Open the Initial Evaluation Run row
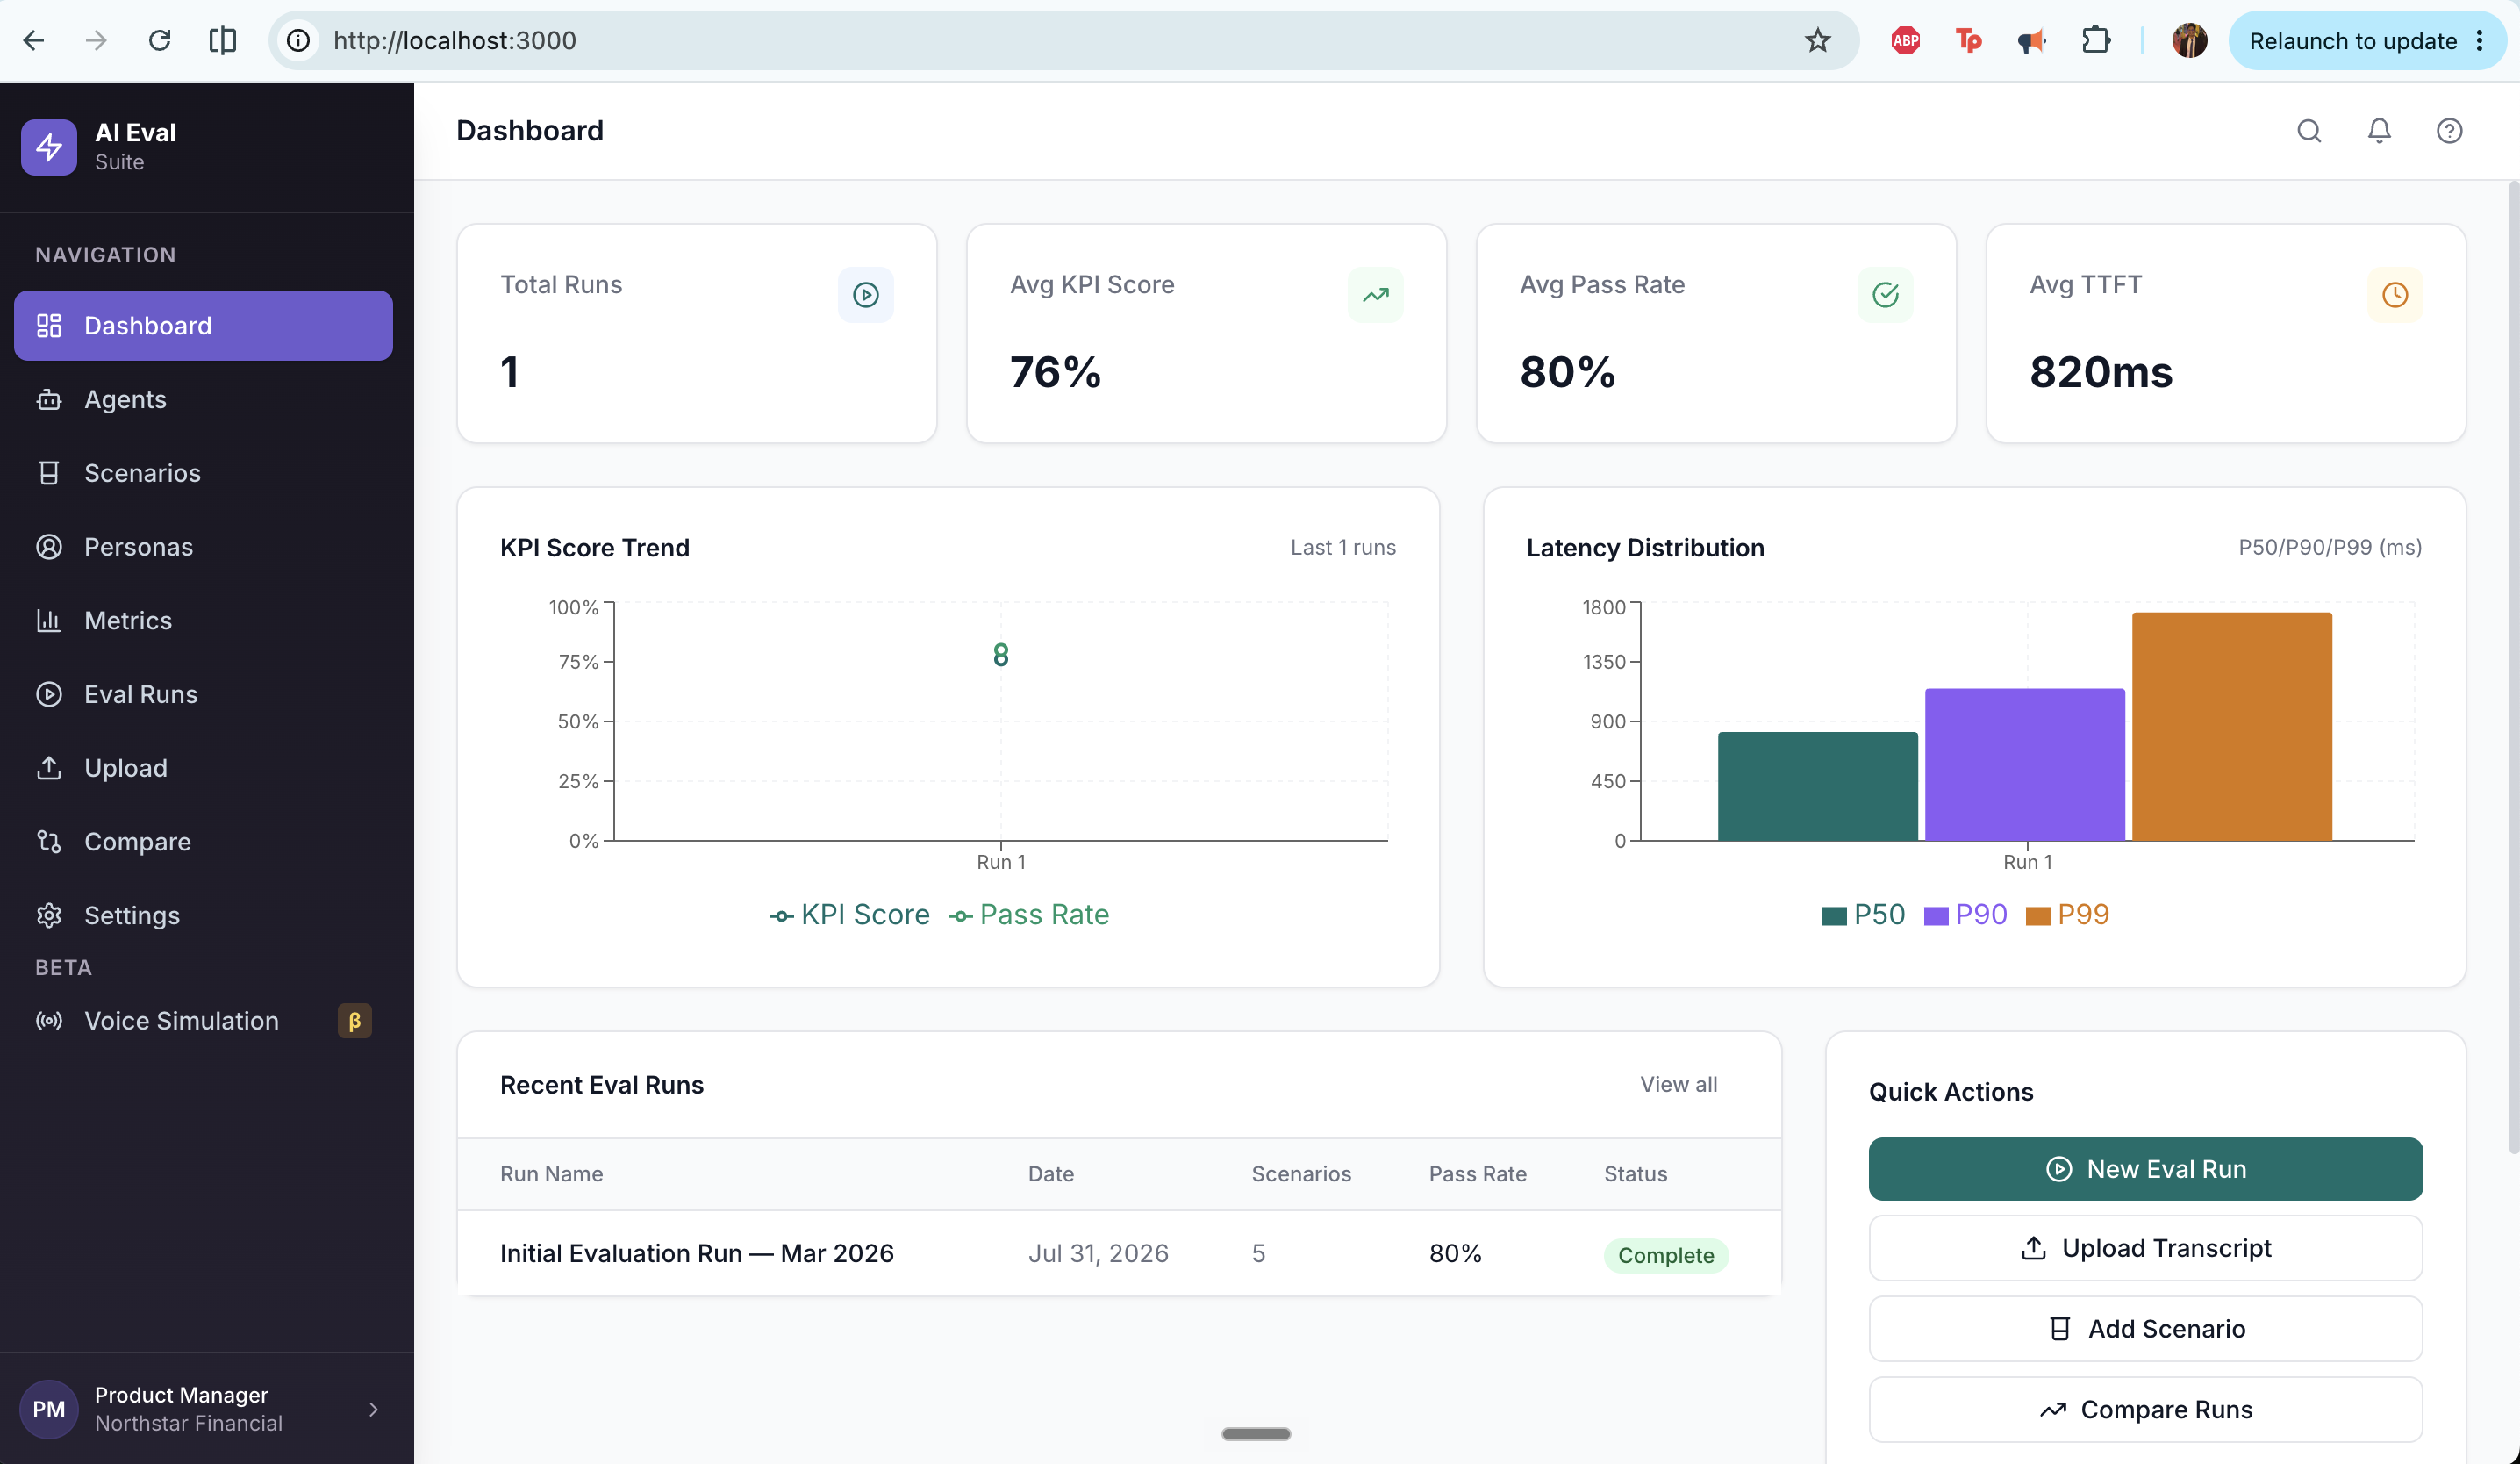2520x1464 pixels. (x=1119, y=1254)
